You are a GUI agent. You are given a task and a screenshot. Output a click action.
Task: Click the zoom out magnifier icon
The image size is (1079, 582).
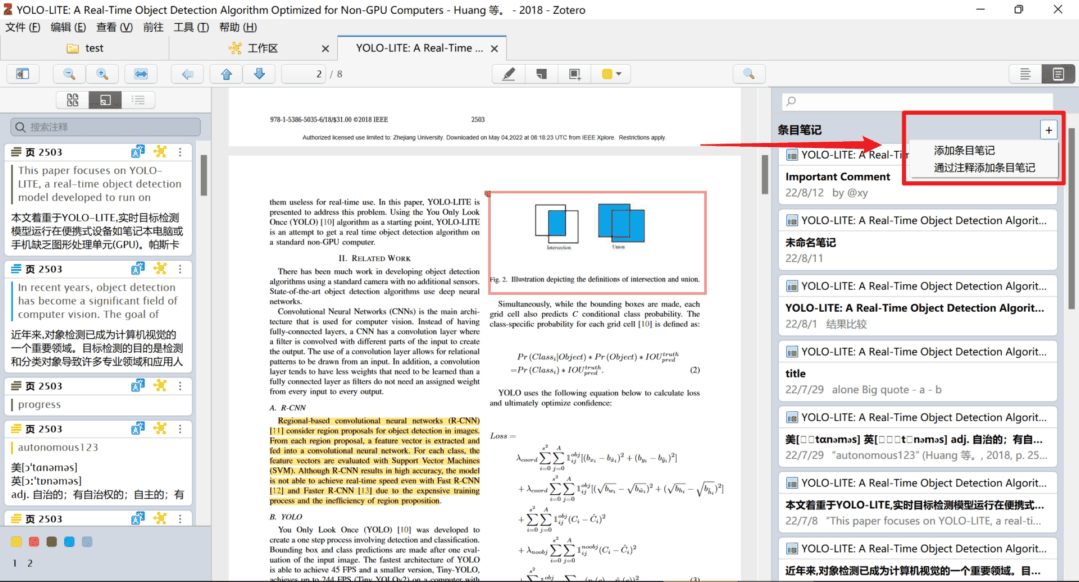[x=69, y=74]
